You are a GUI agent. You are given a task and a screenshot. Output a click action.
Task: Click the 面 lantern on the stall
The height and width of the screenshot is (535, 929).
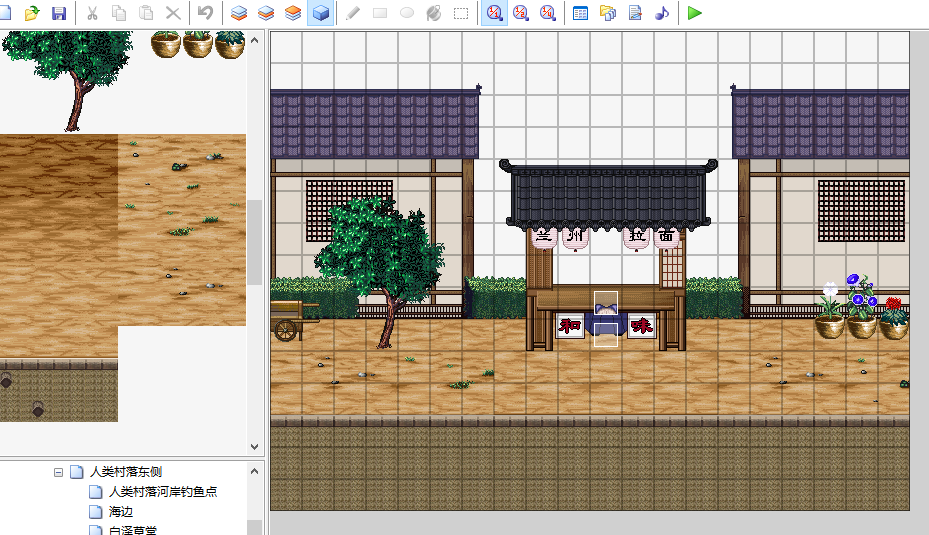click(667, 237)
